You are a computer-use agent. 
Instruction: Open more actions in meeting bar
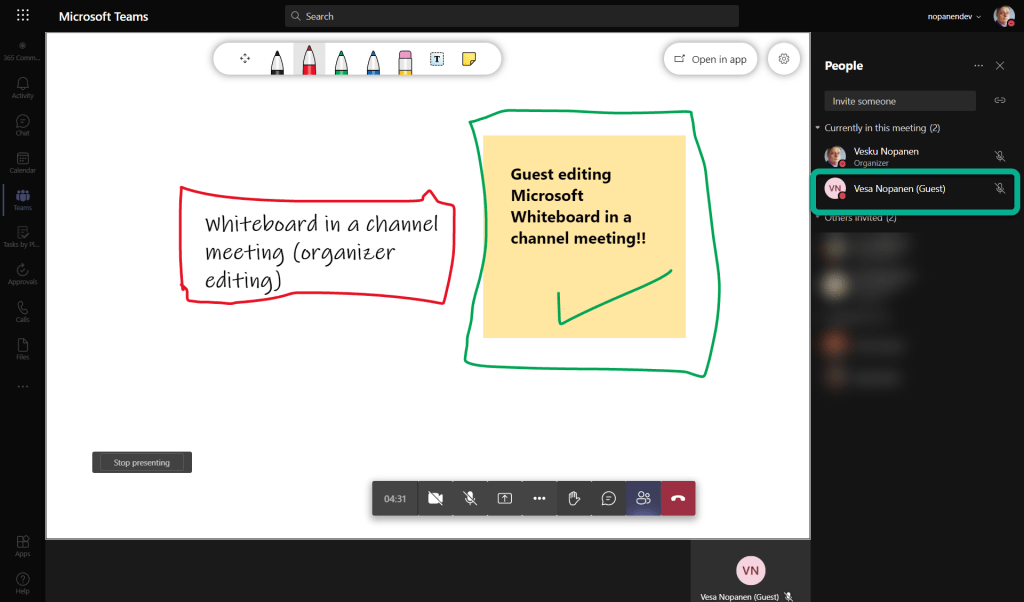[x=539, y=498]
